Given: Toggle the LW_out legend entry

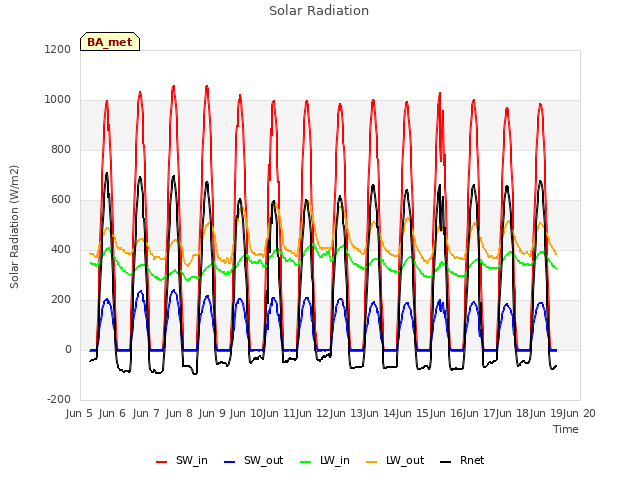Looking at the screenshot, I should [396, 460].
